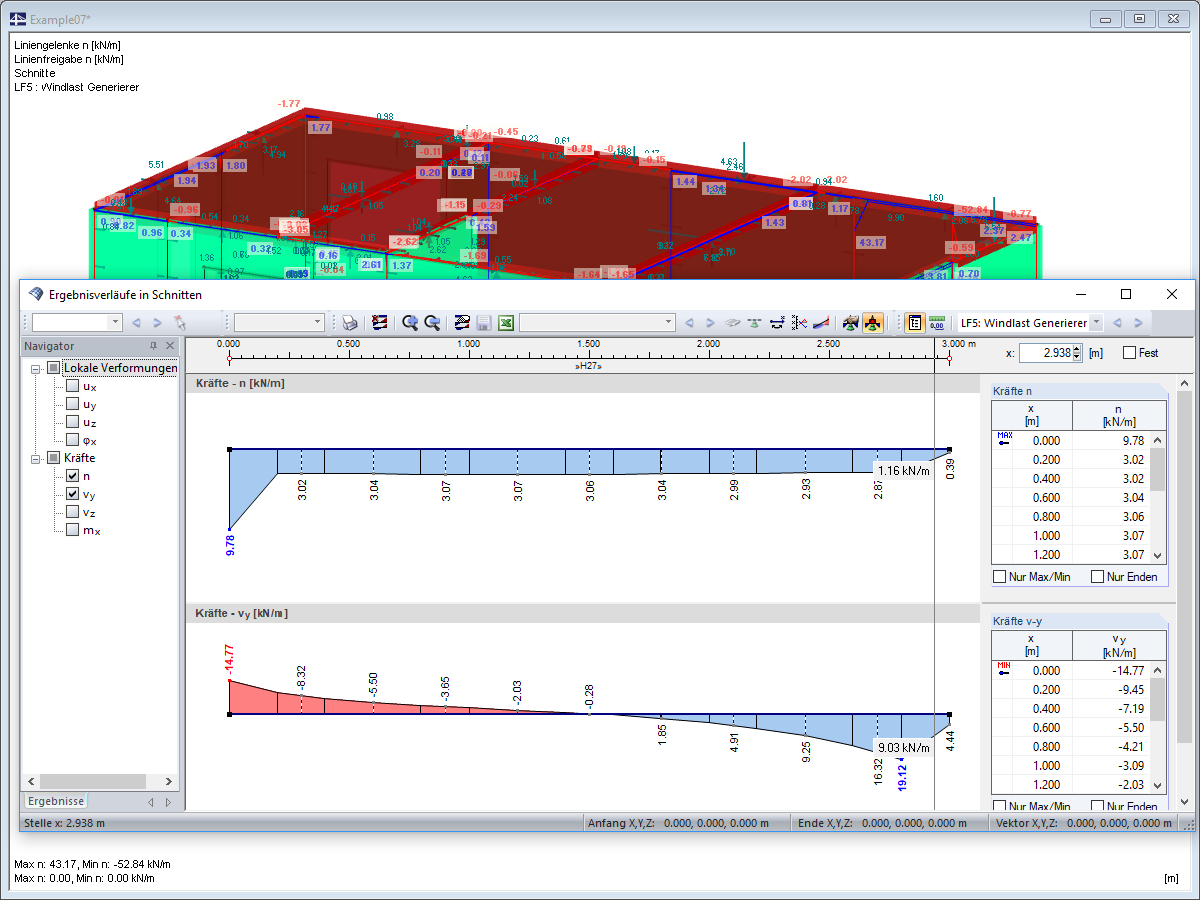
Task: Click the right arrow after the first toolbar combo box
Action: pos(157,323)
